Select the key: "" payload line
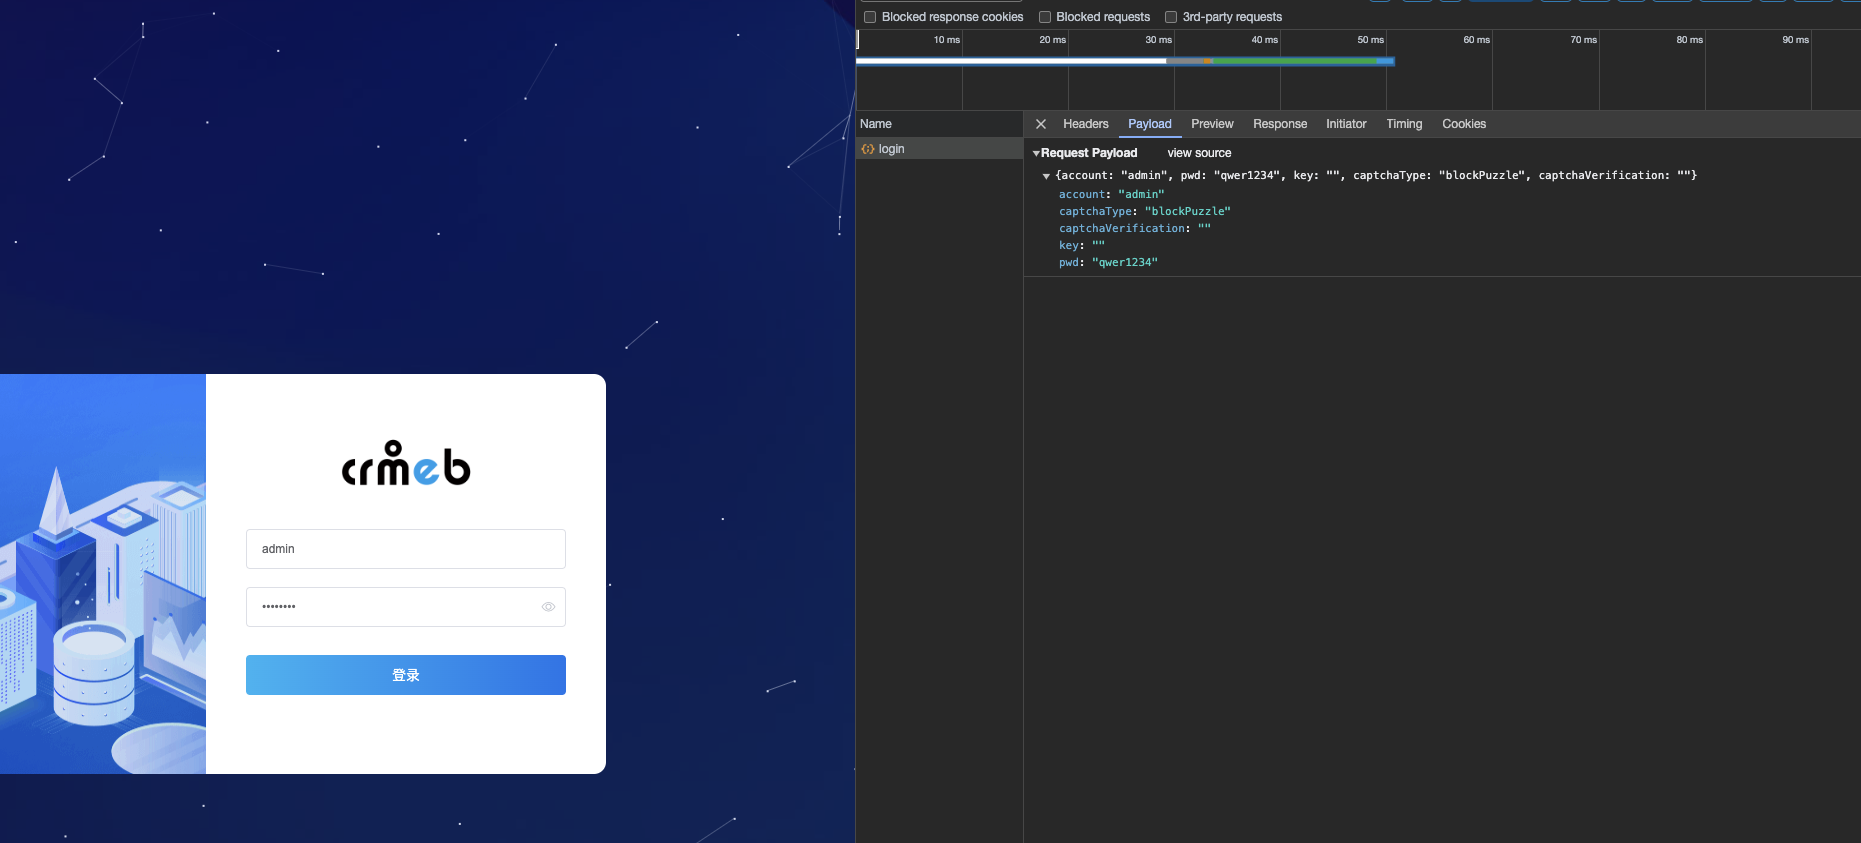 point(1081,245)
